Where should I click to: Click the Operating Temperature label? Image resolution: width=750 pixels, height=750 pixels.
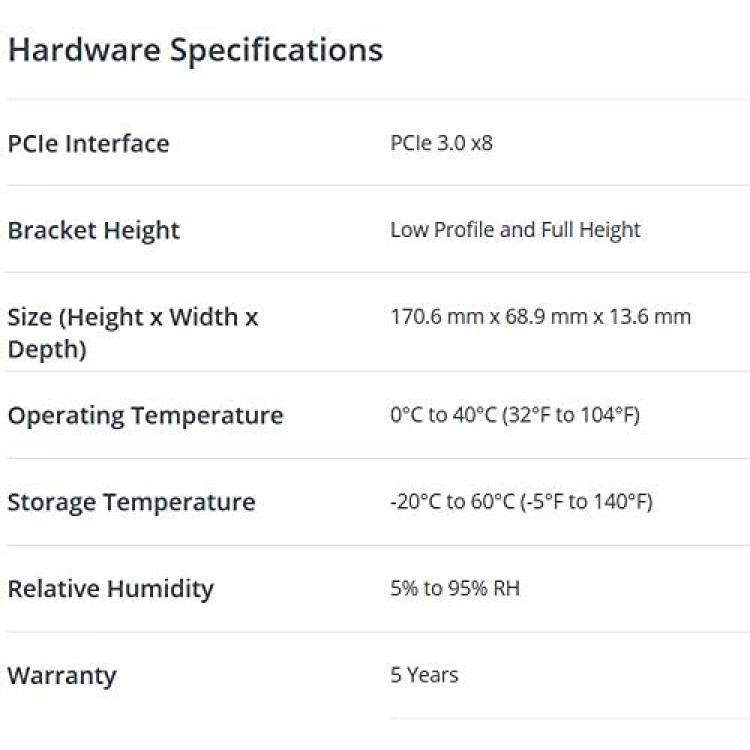point(145,415)
